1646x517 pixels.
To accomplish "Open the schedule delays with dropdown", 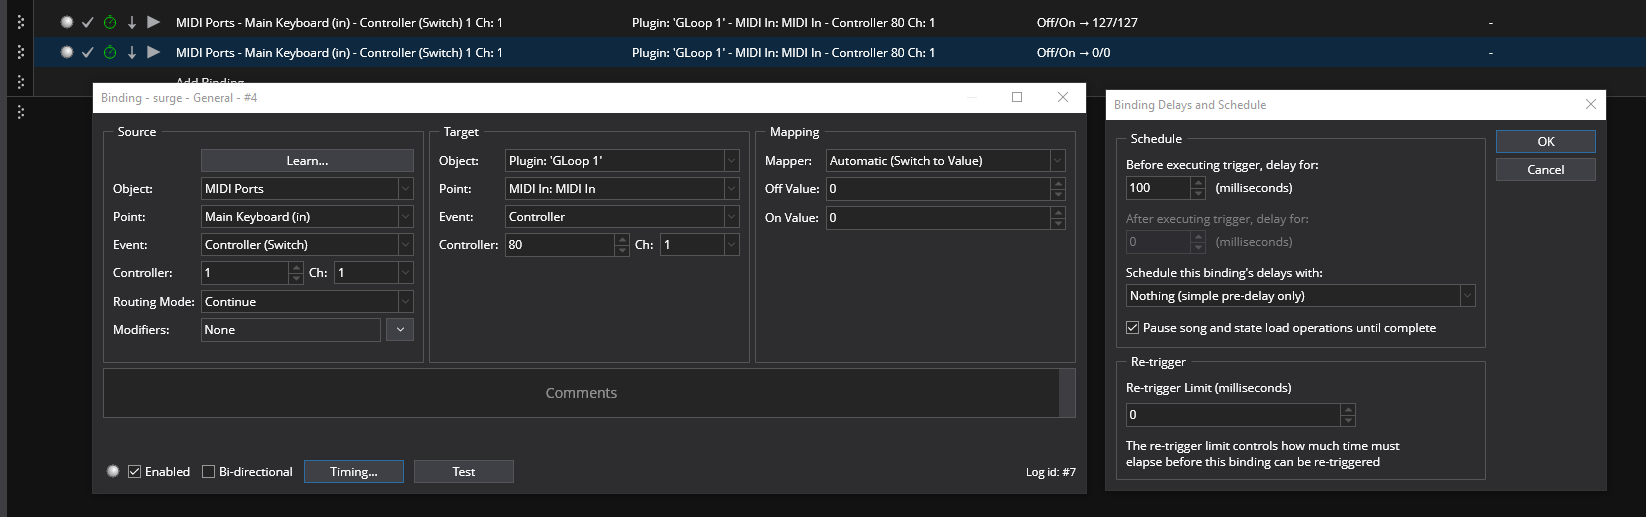I will coord(1467,296).
